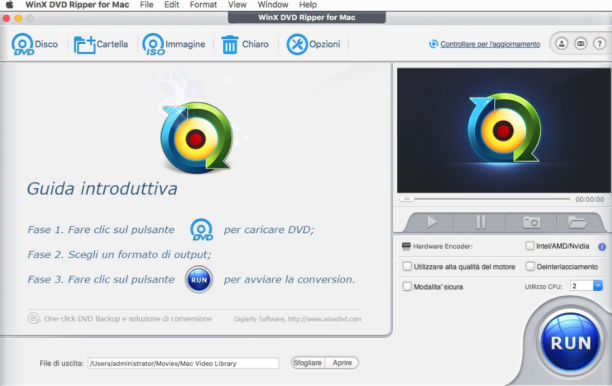Open the Help menu
The width and height of the screenshot is (612, 386).
coord(308,5)
